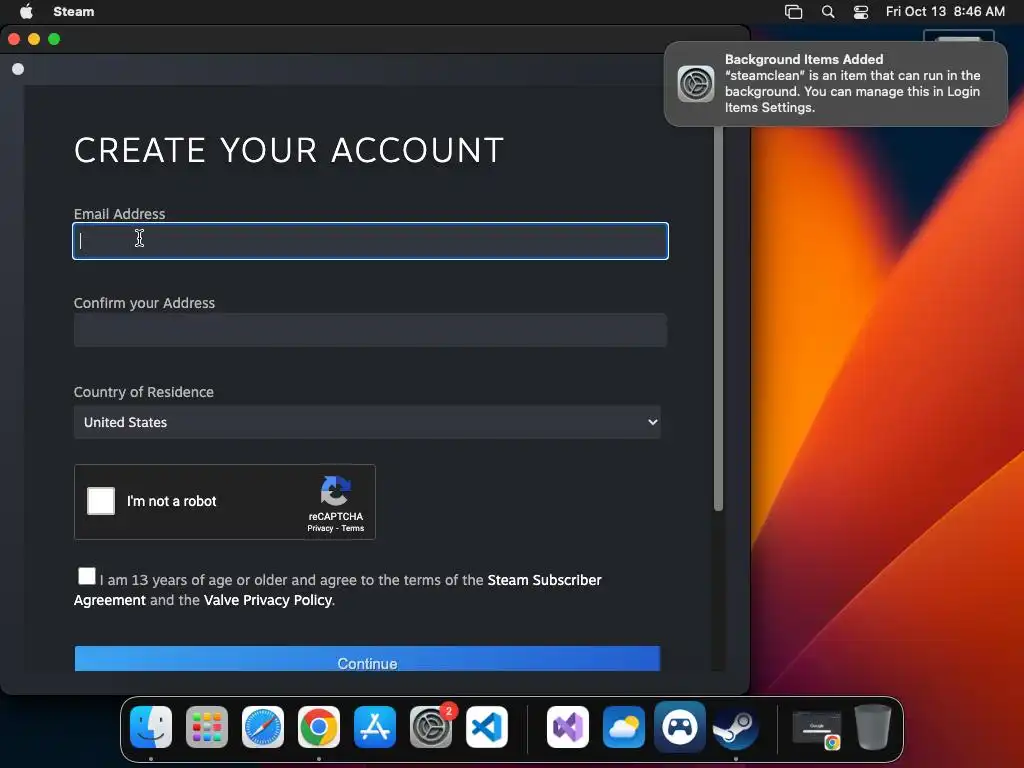Open Control Center in menu bar

pos(861,11)
